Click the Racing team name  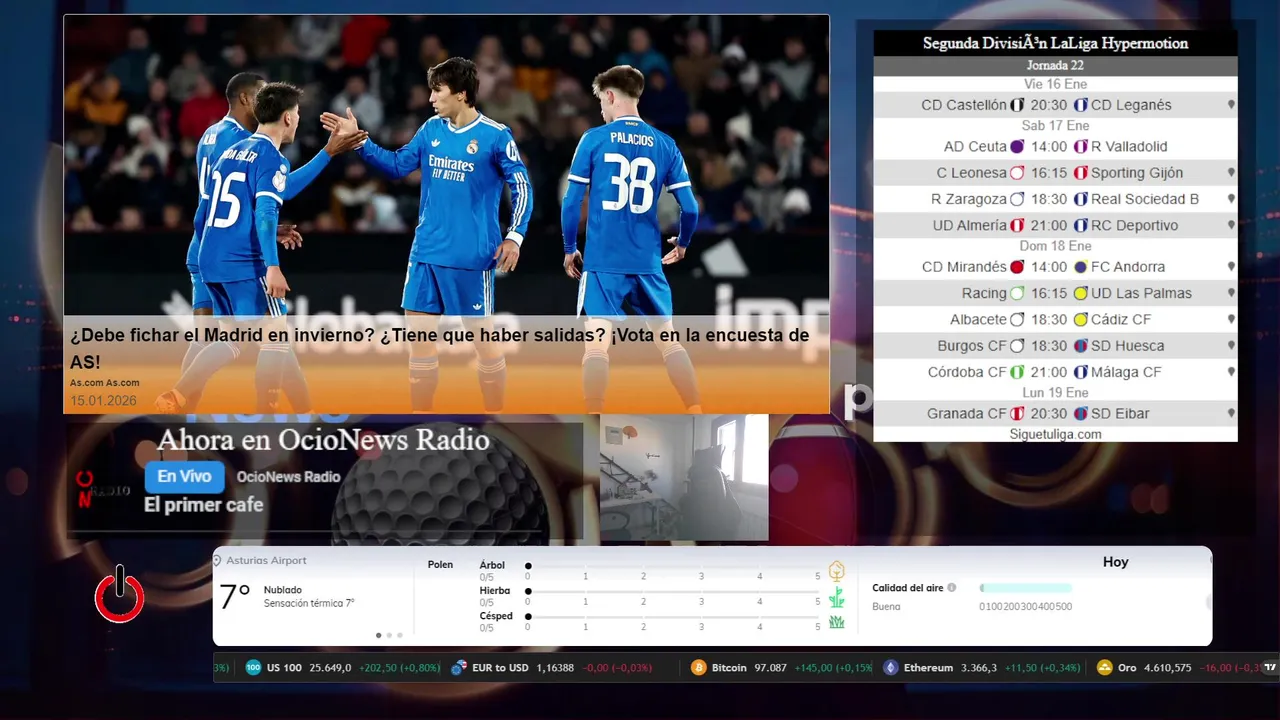click(x=984, y=293)
